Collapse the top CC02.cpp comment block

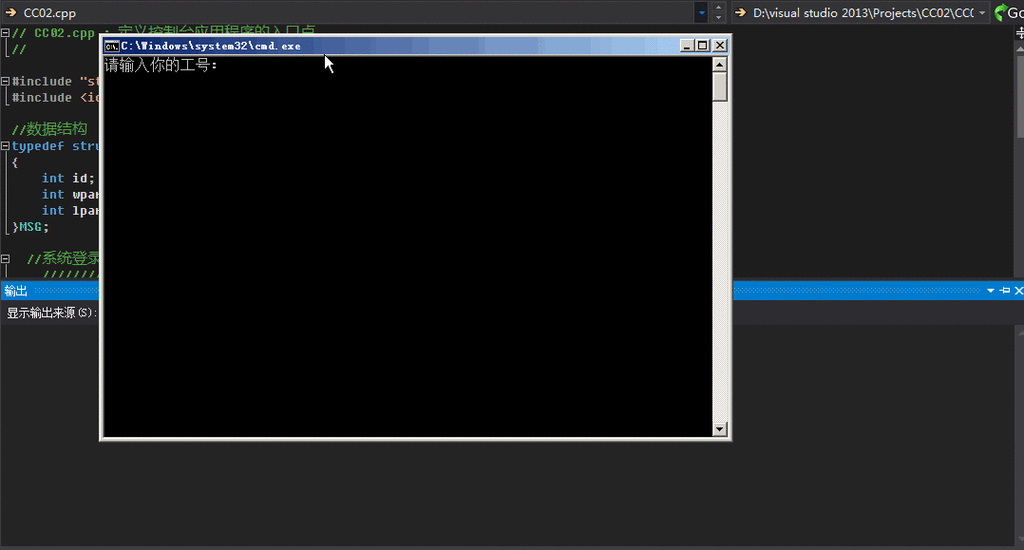pyautogui.click(x=5, y=33)
